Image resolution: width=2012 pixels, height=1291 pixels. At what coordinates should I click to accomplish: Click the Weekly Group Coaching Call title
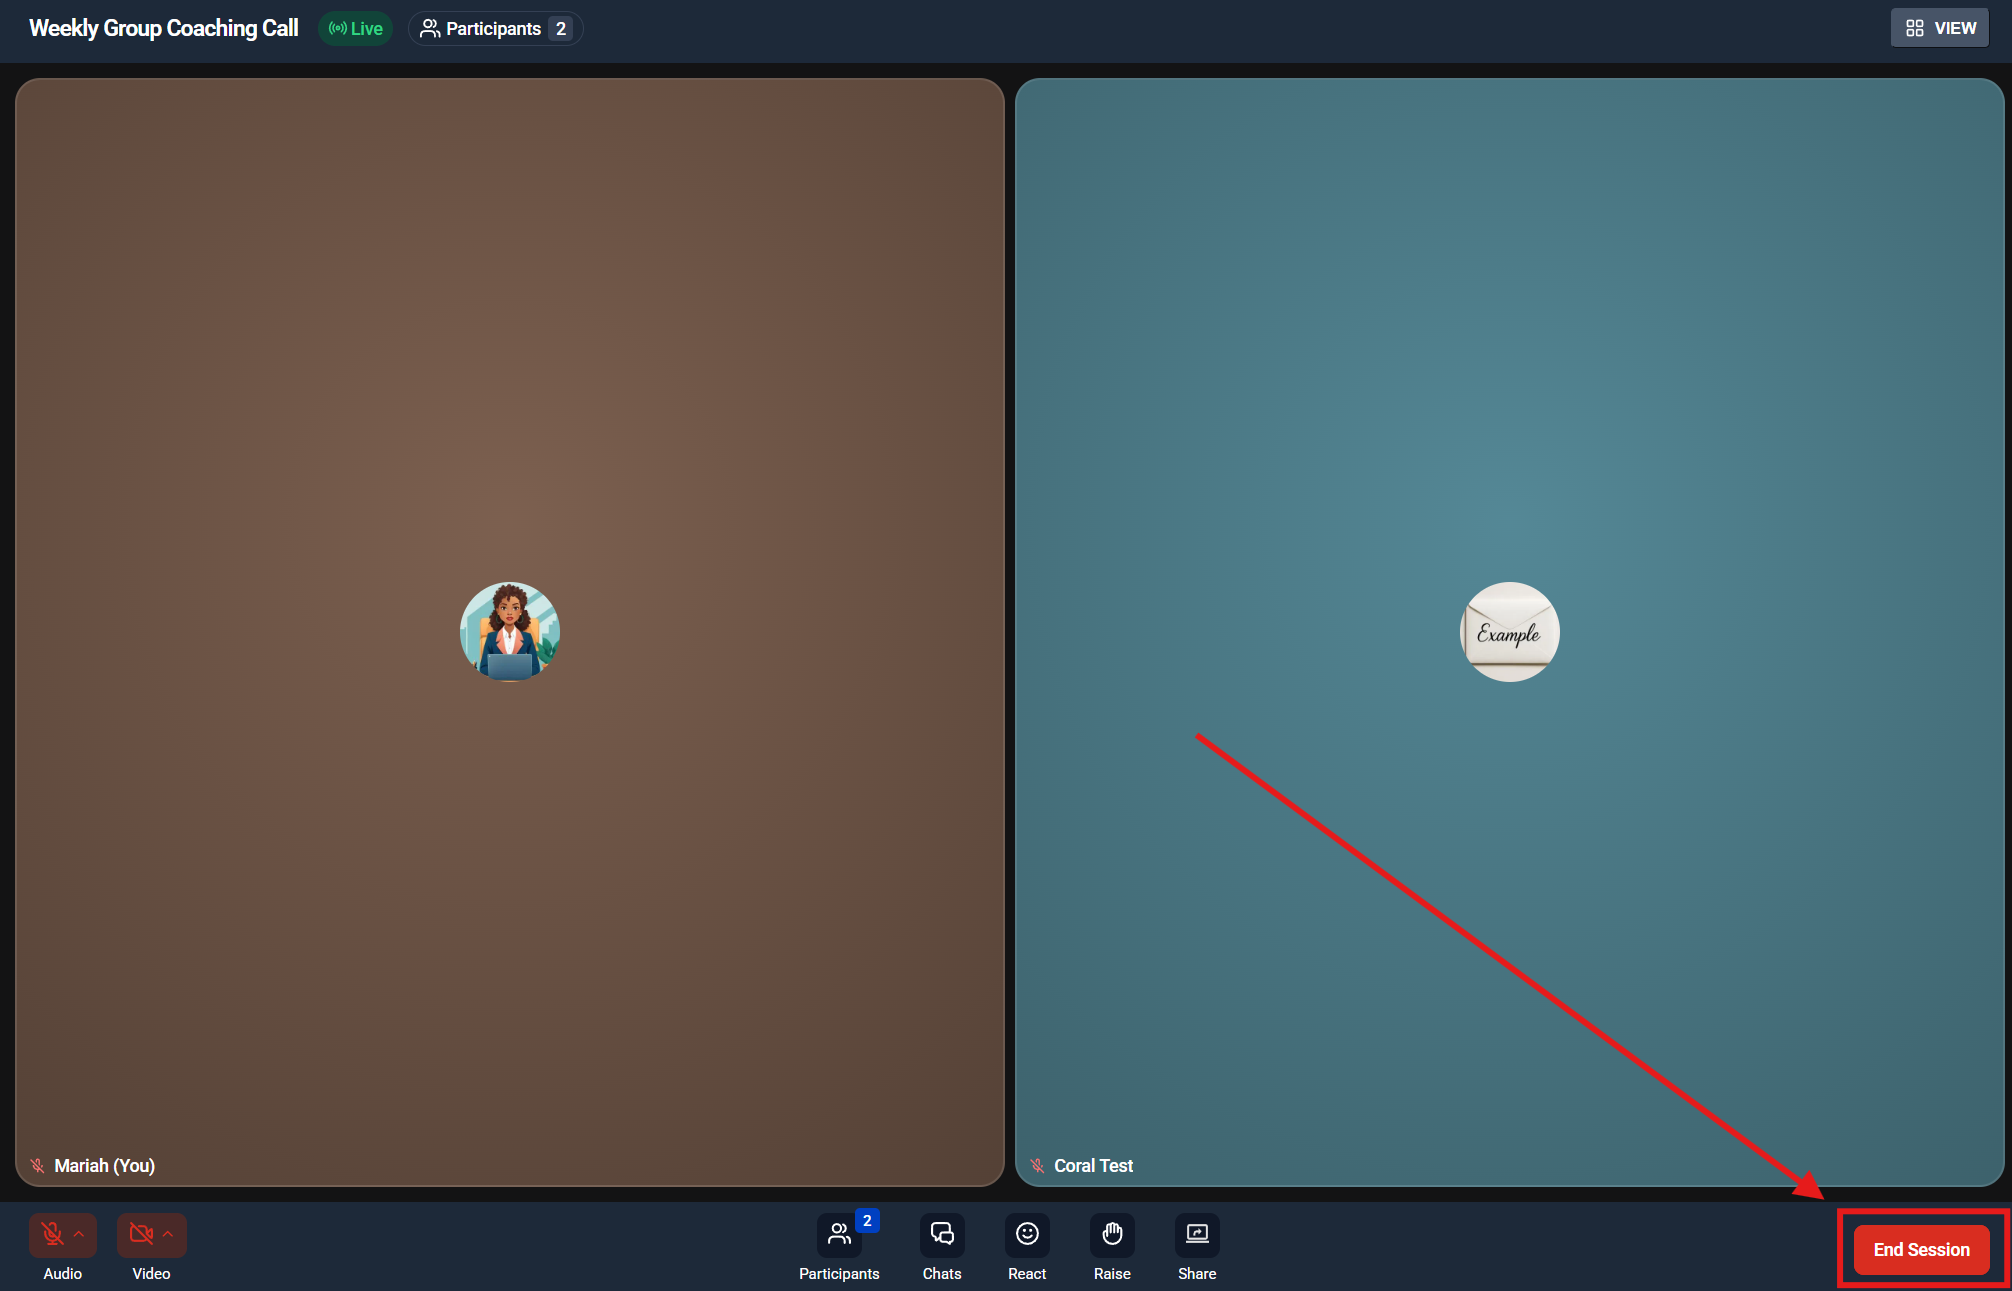pos(164,28)
